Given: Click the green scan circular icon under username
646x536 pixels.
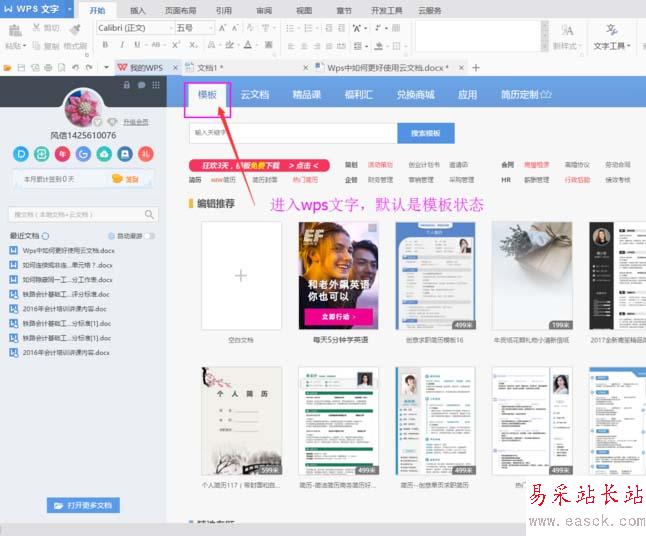Looking at the screenshot, I should 42,154.
